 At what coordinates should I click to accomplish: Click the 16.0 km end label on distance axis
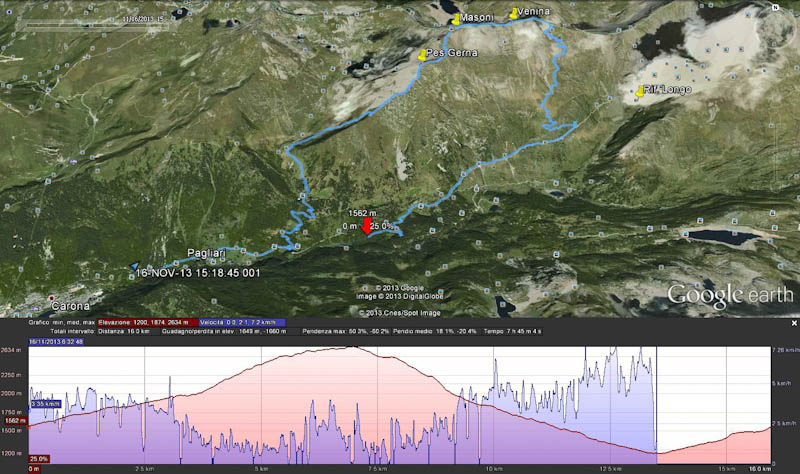coord(759,468)
